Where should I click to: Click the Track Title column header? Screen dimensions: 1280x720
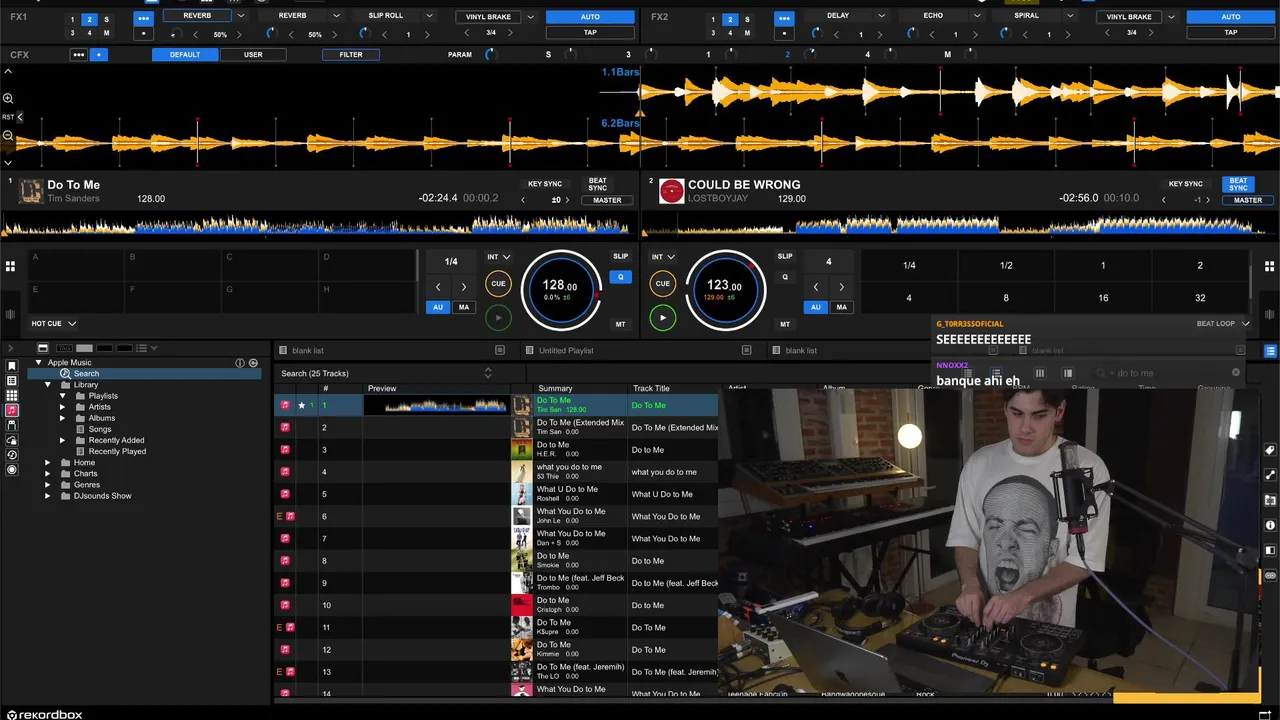[x=651, y=388]
